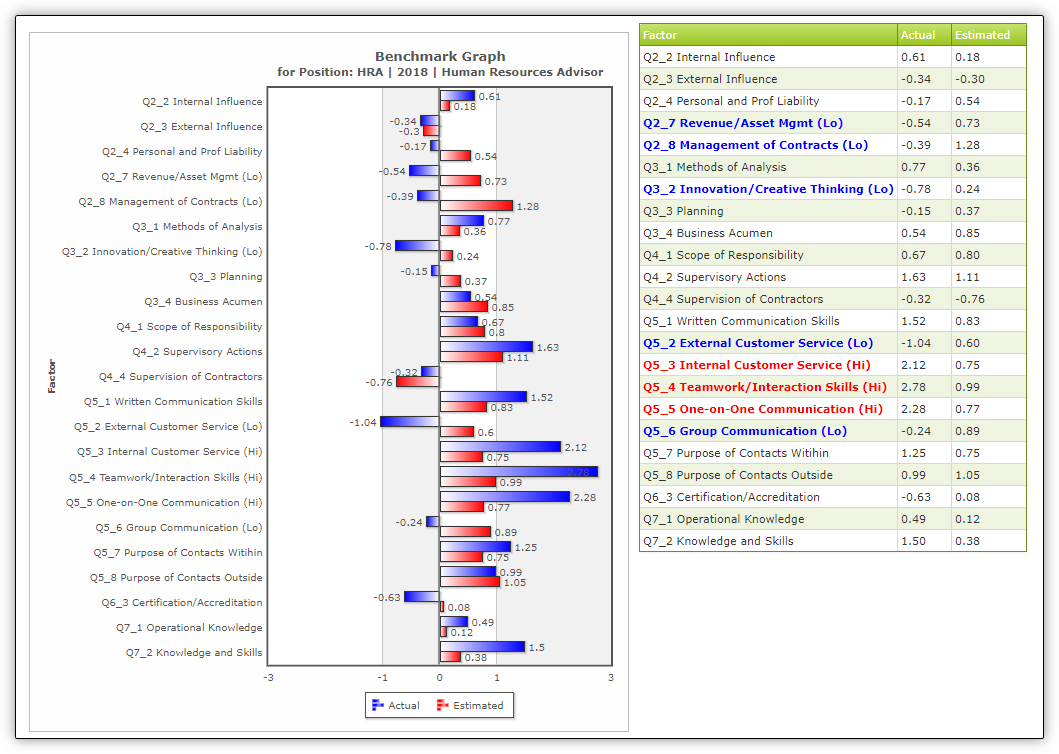Click Q4_4 Supervision of Contractors in table
The width and height of the screenshot is (1059, 754).
733,299
